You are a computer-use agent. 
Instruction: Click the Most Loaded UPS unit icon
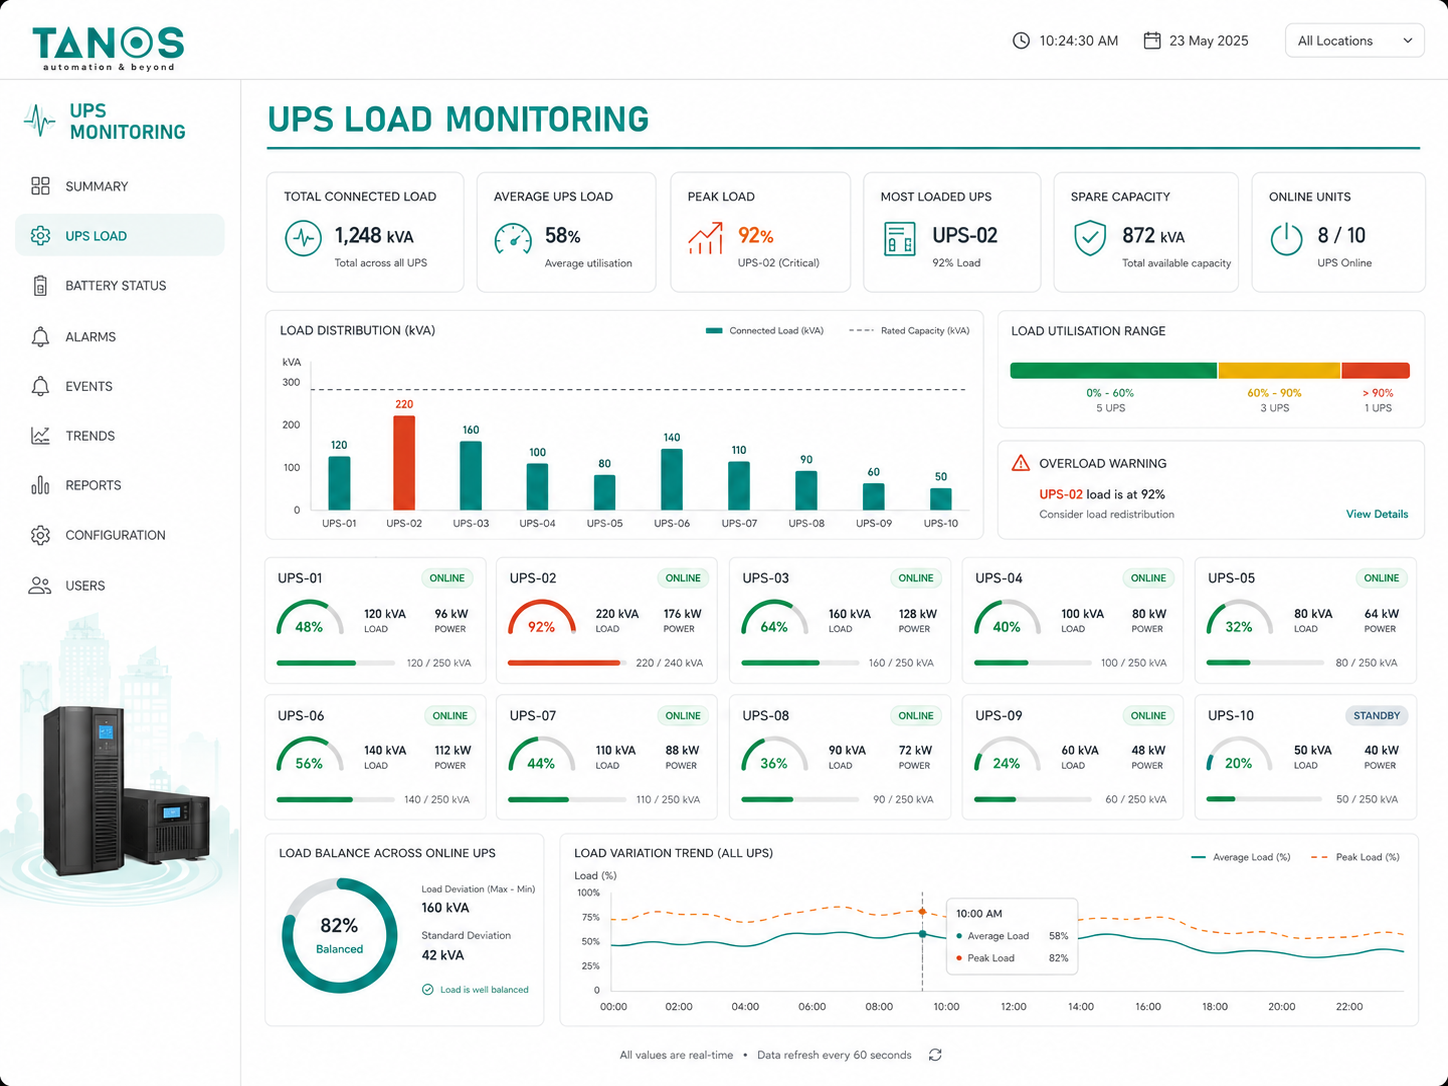pos(900,239)
